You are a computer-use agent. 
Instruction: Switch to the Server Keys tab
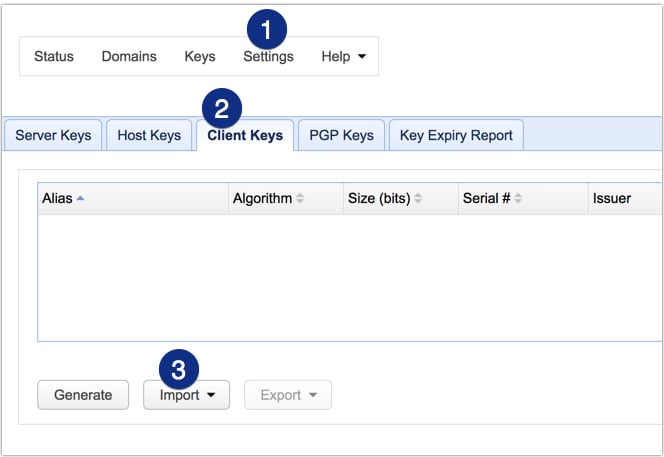[x=53, y=136]
